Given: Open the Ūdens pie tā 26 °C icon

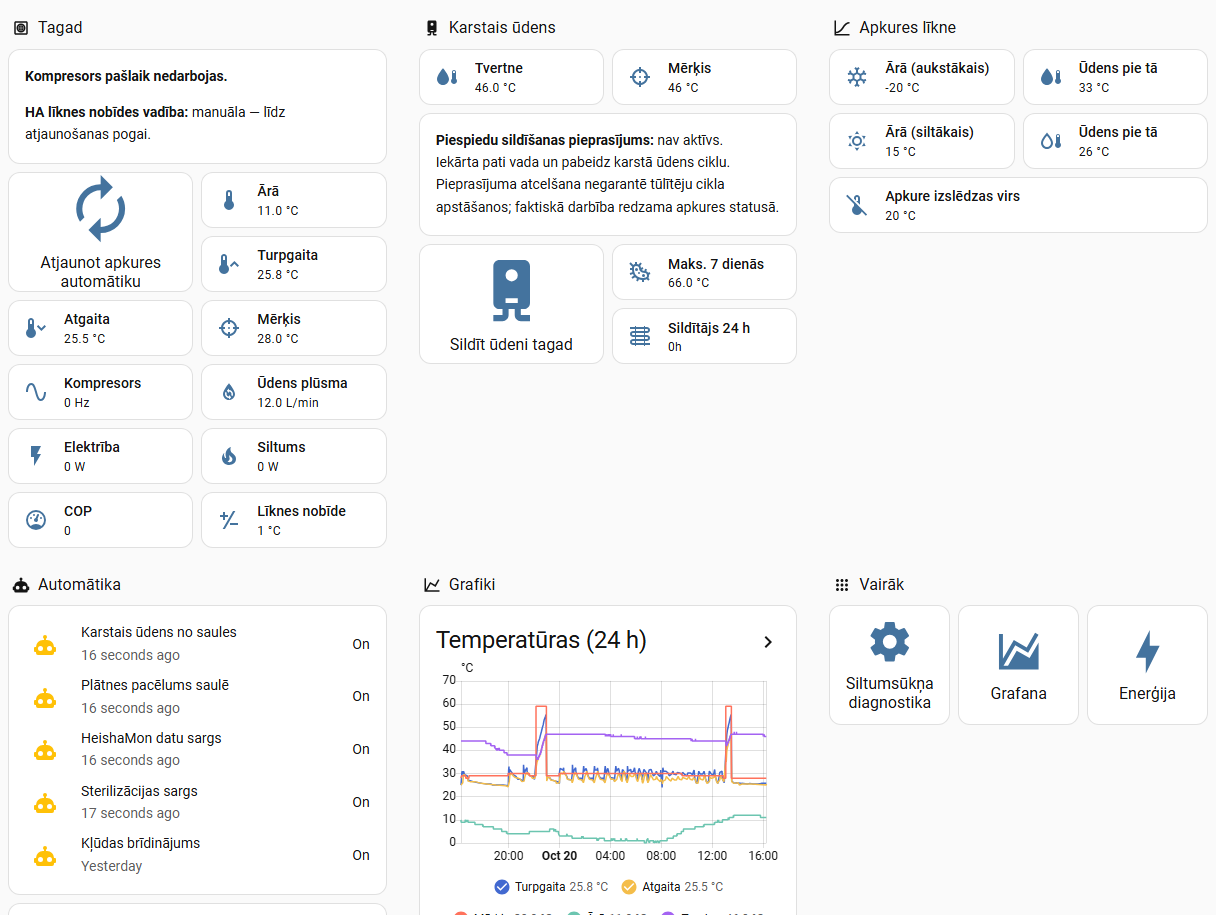Looking at the screenshot, I should pyautogui.click(x=1050, y=141).
